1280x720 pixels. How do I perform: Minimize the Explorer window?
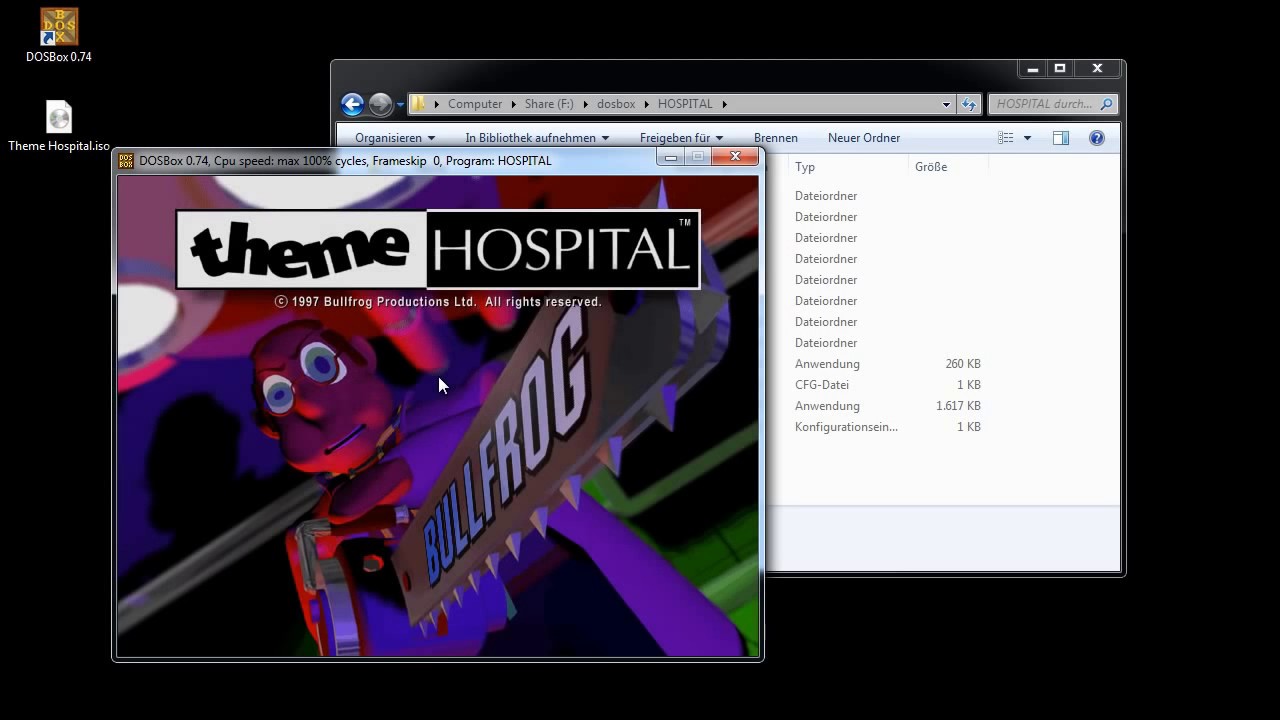1033,69
